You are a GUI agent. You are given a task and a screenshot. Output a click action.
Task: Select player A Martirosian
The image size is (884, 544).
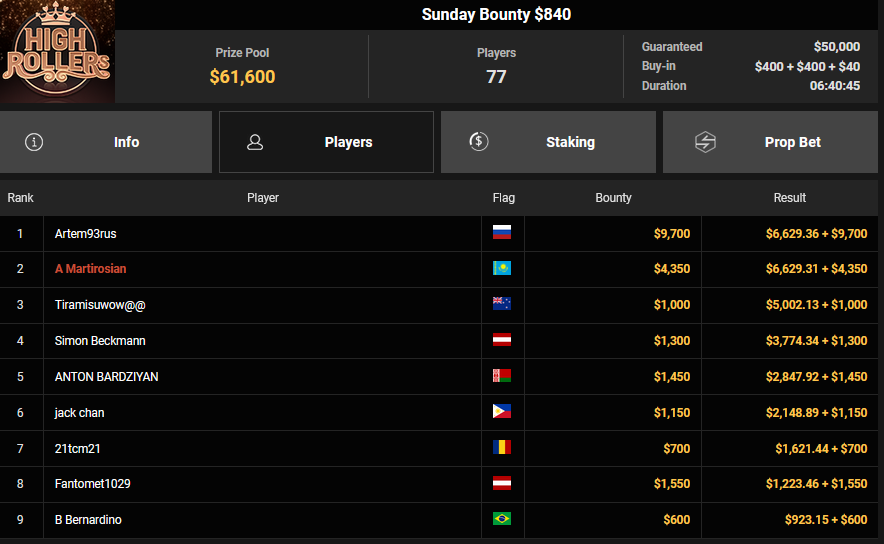point(91,269)
